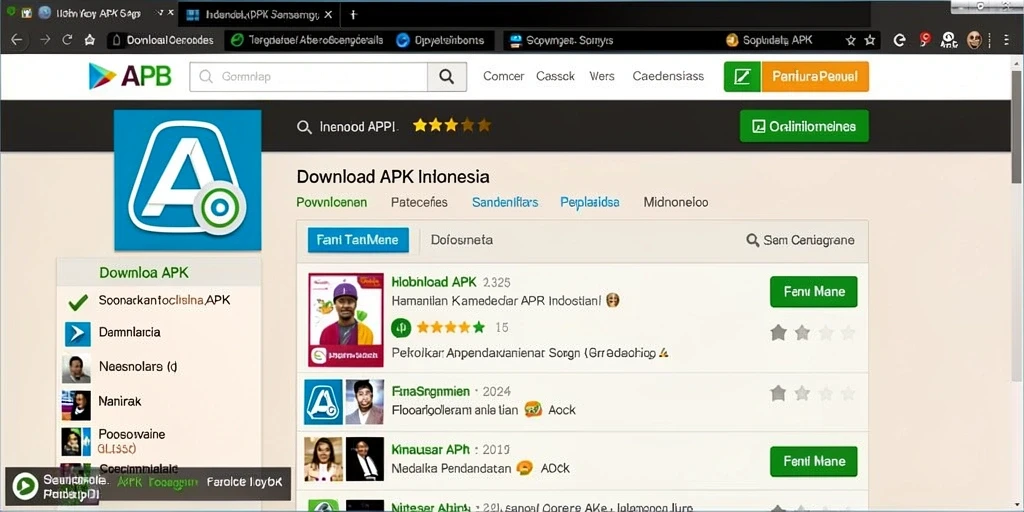Rate Hlobnload APK with grey stars
The width and height of the screenshot is (1024, 512).
click(813, 333)
